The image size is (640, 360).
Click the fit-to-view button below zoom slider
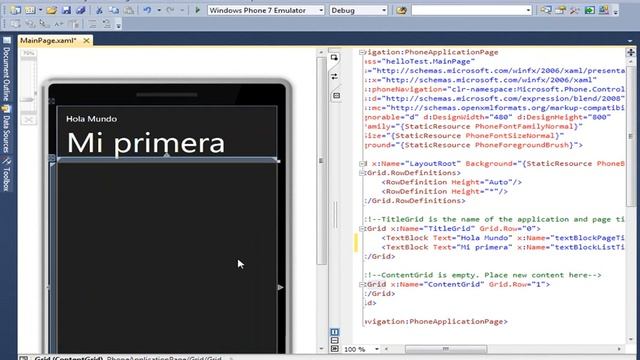click(x=29, y=120)
